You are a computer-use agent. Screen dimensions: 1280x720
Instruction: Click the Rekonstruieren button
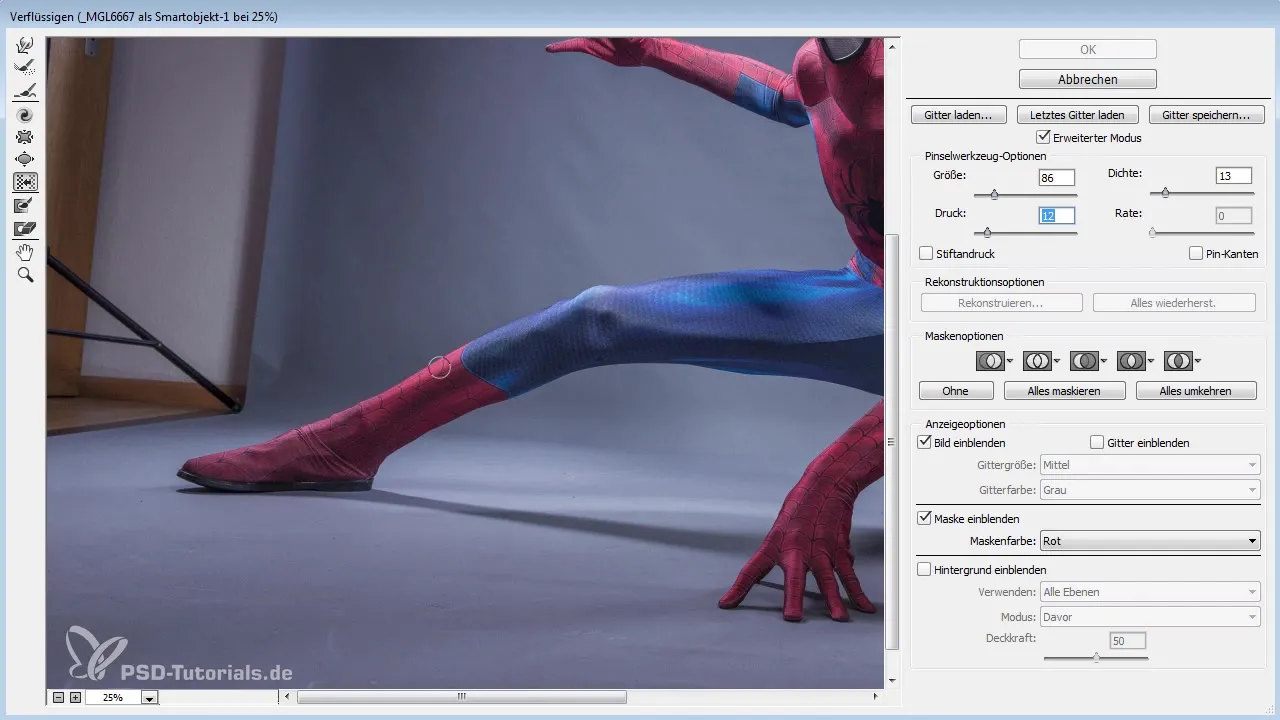1001,302
